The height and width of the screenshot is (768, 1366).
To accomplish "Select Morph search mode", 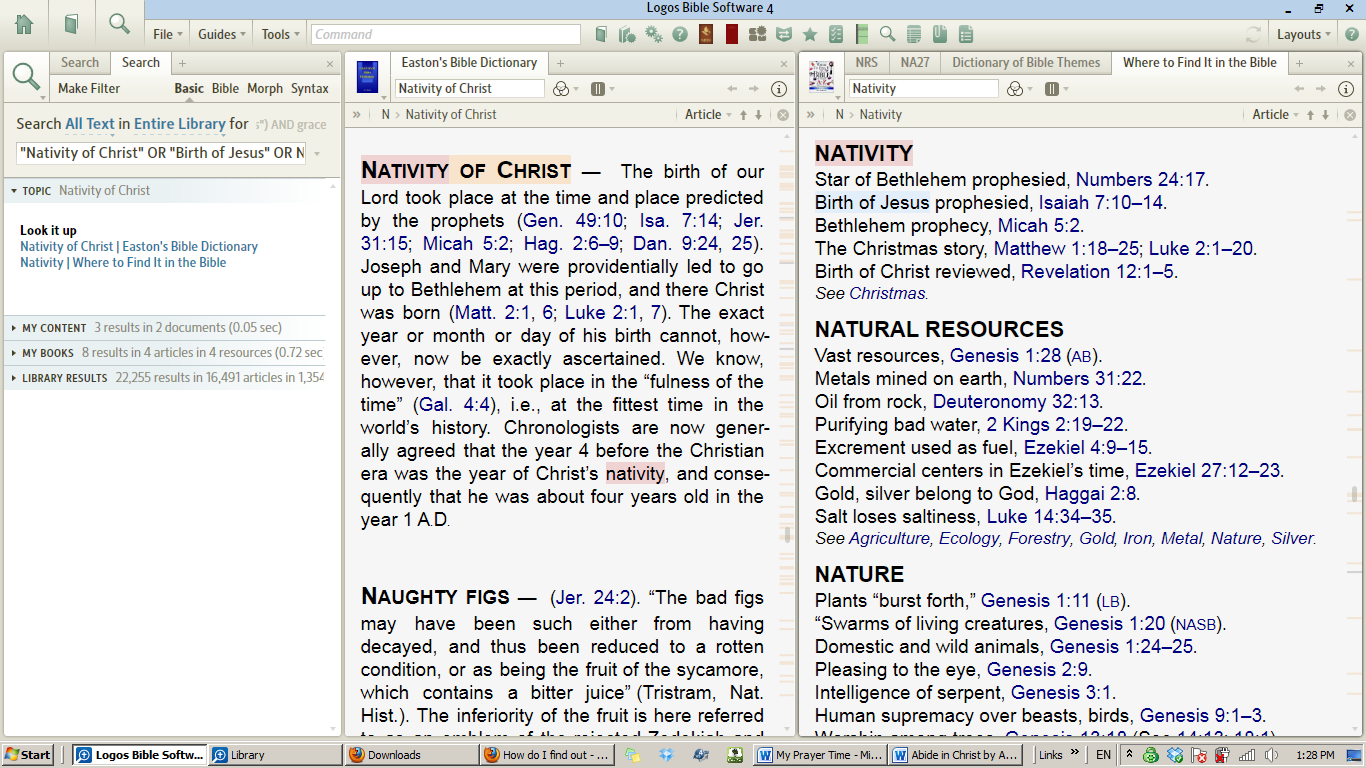I will pos(265,89).
